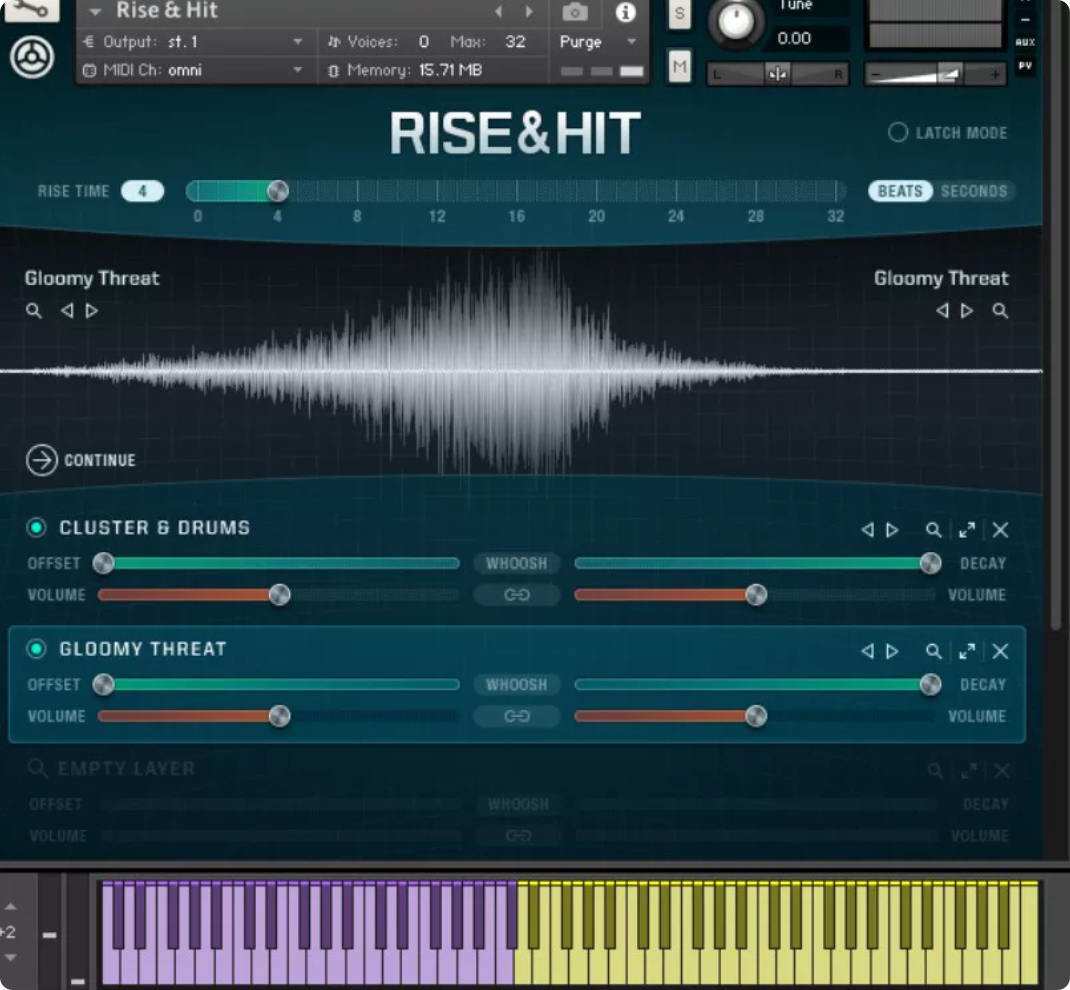
Task: Next preset arrow in Cluster & Drums layer
Action: click(x=892, y=530)
